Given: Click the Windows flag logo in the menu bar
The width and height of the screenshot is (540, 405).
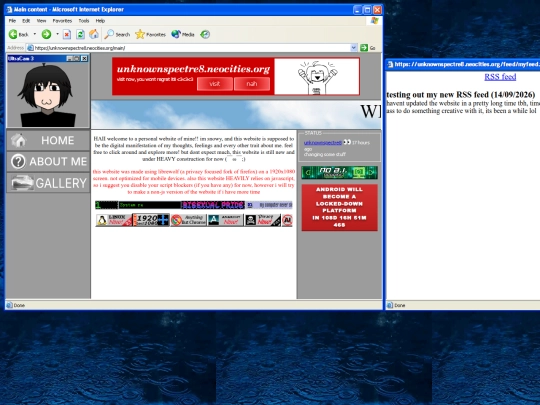Looking at the screenshot, I should [x=374, y=21].
